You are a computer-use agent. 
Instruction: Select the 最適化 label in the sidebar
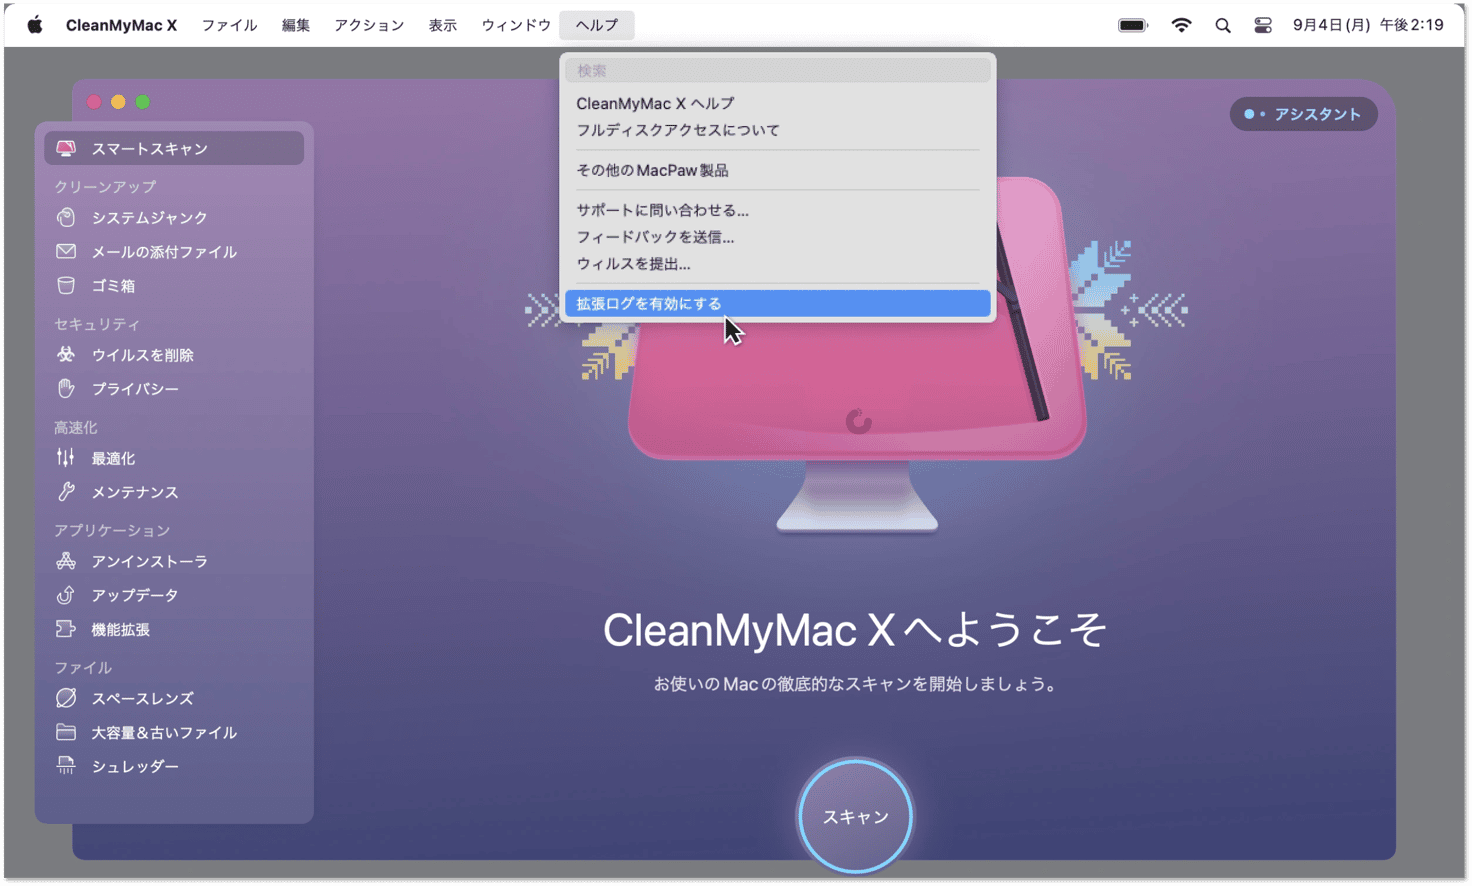[113, 458]
